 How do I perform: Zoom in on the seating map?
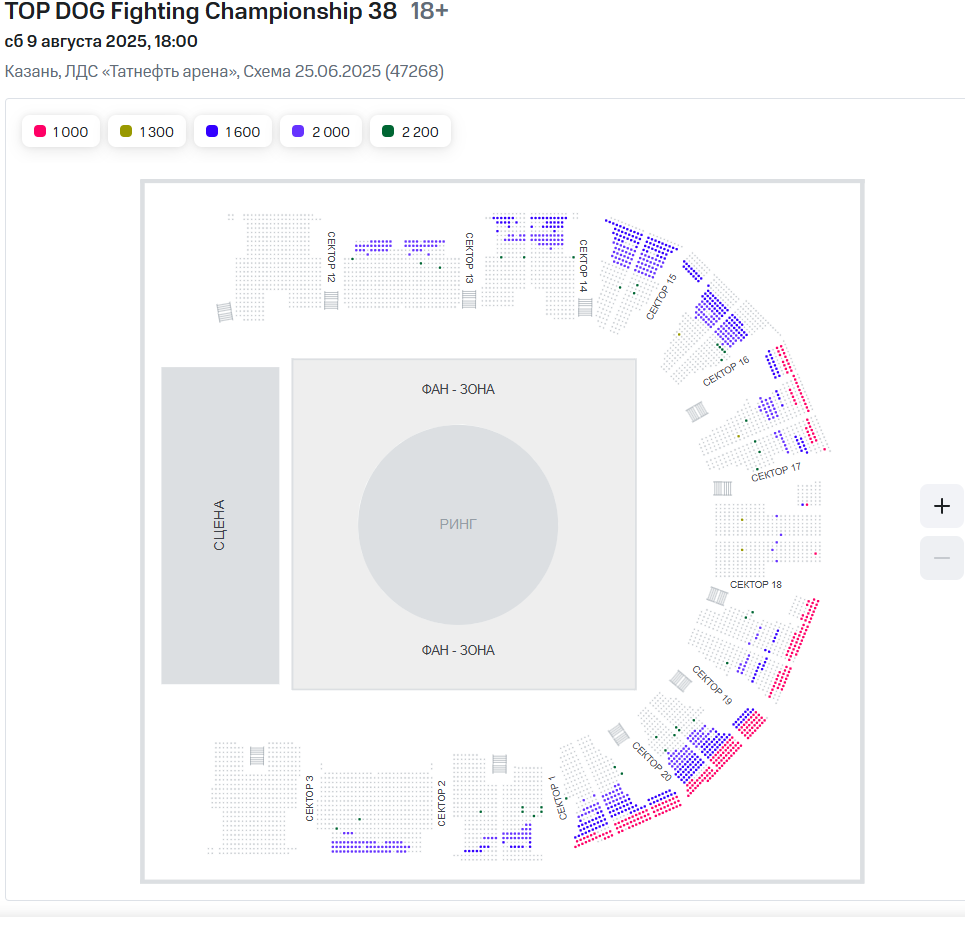point(941,506)
